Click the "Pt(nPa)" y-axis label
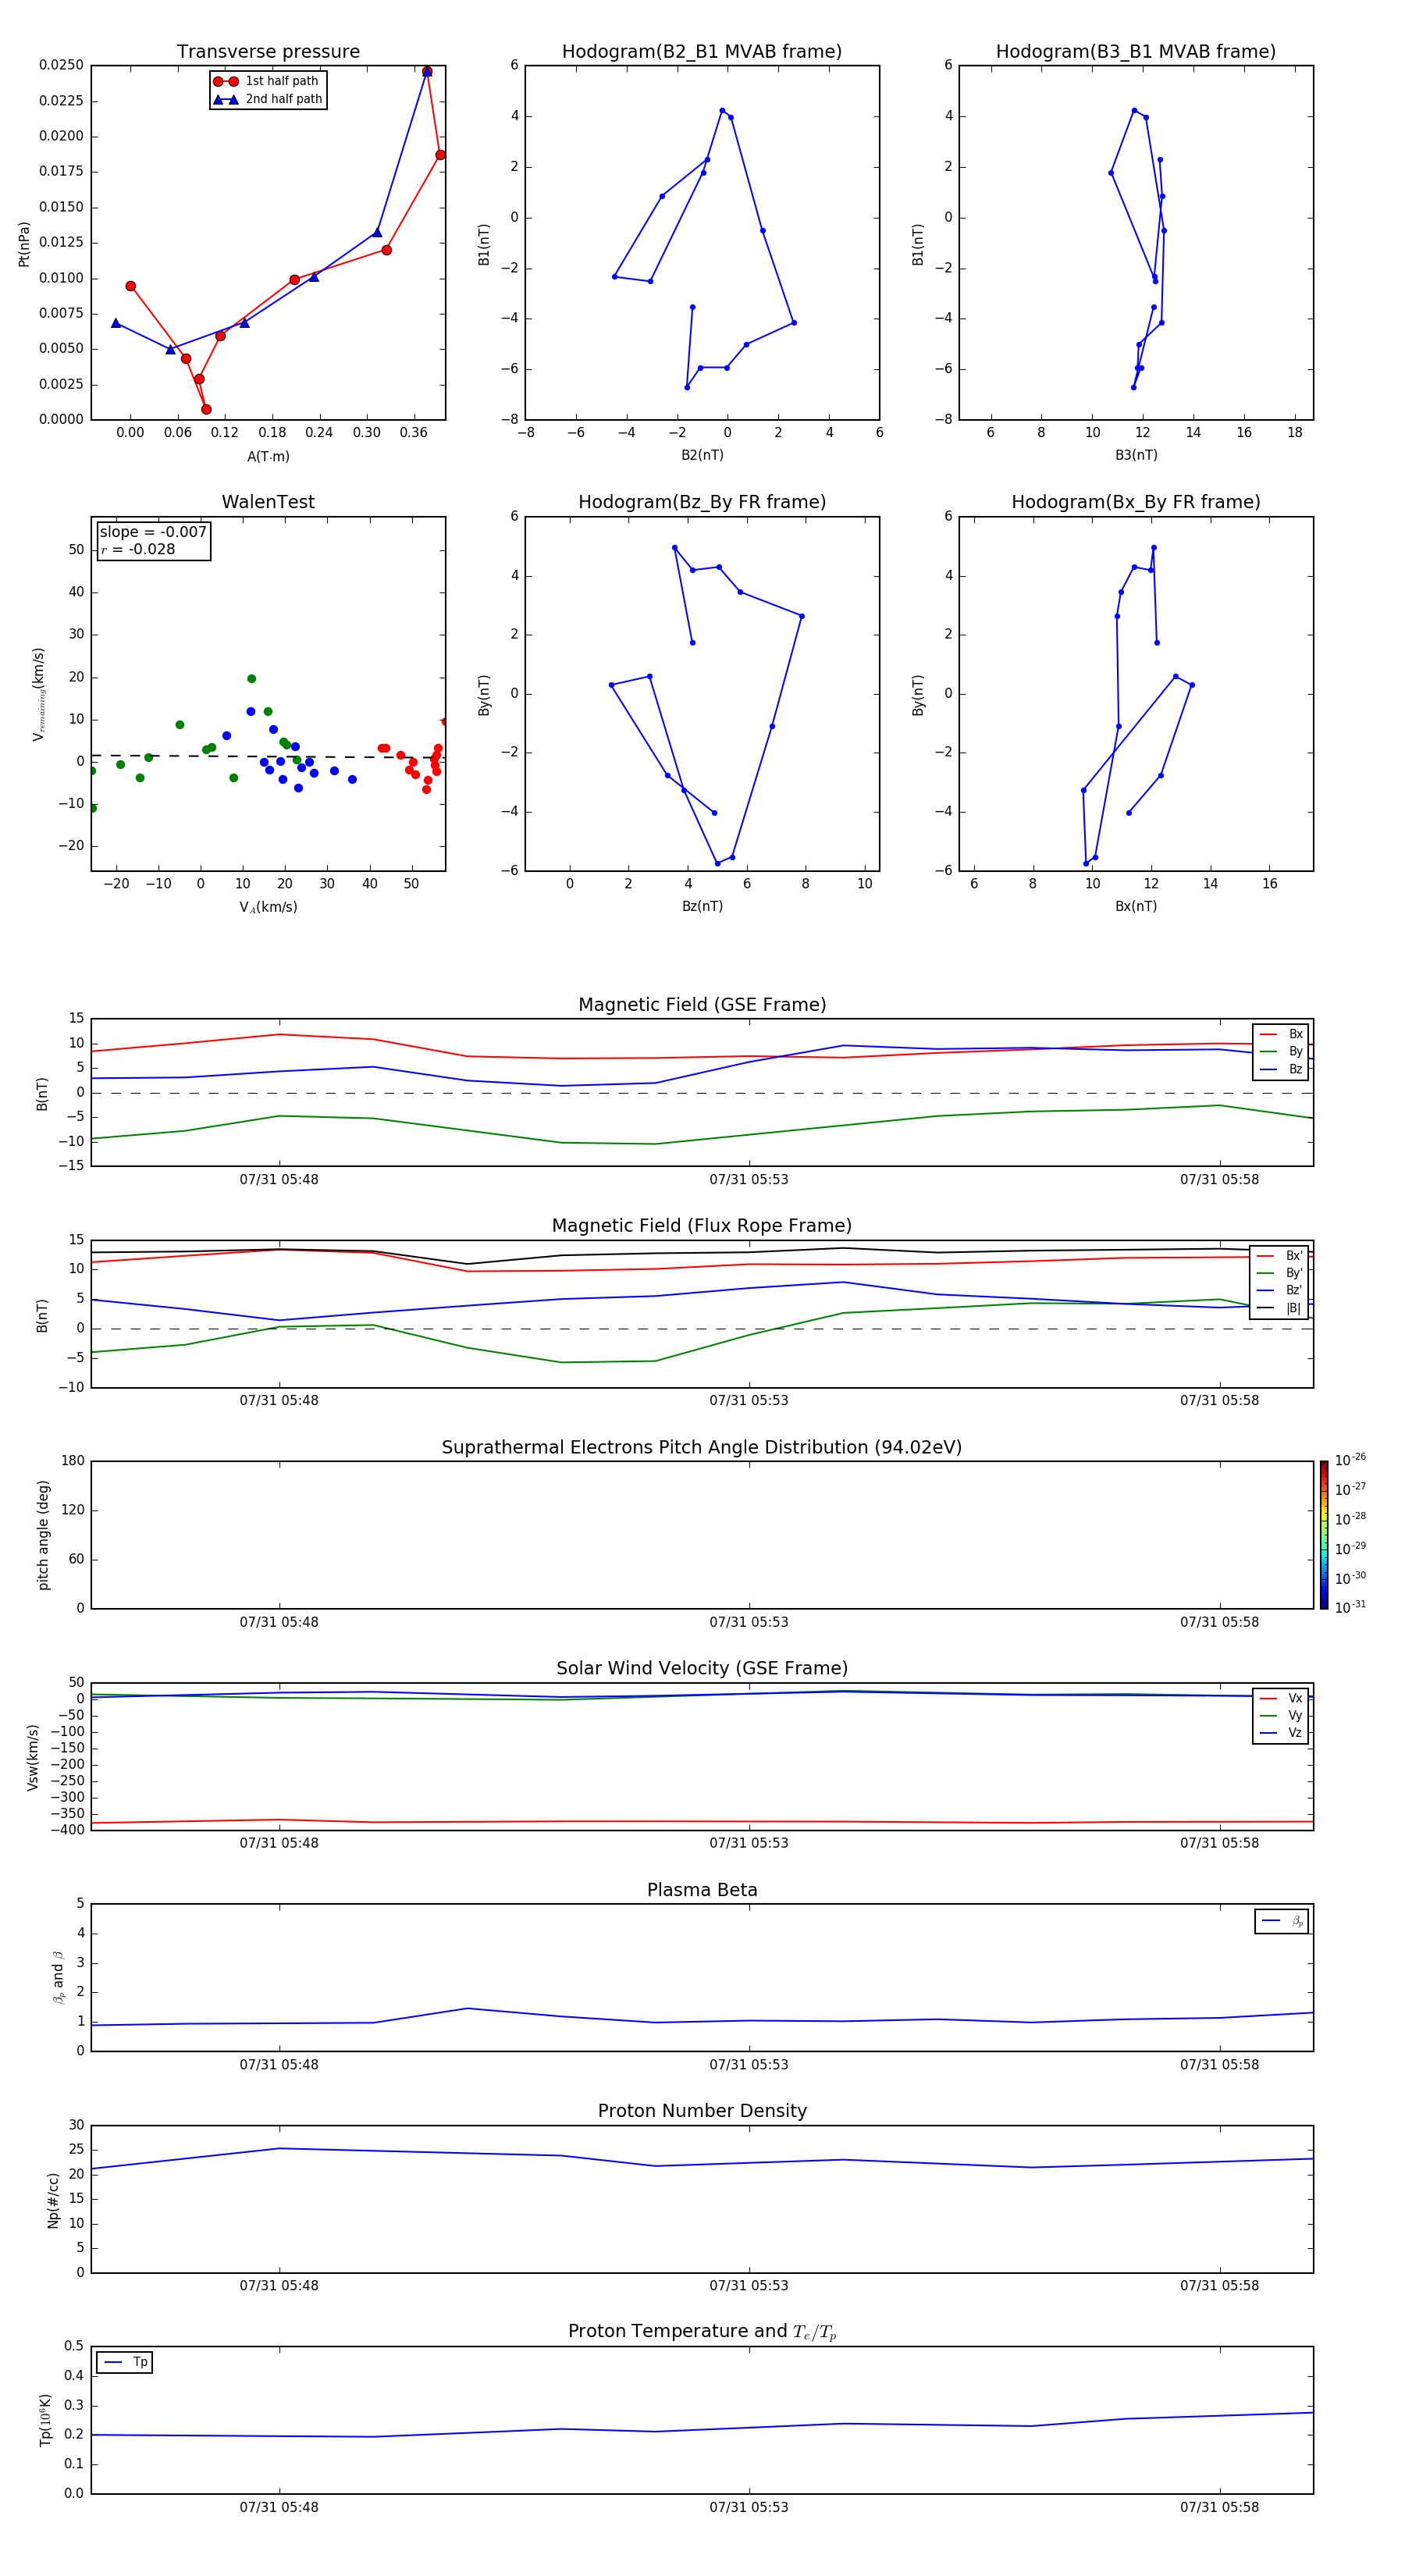 click(24, 244)
